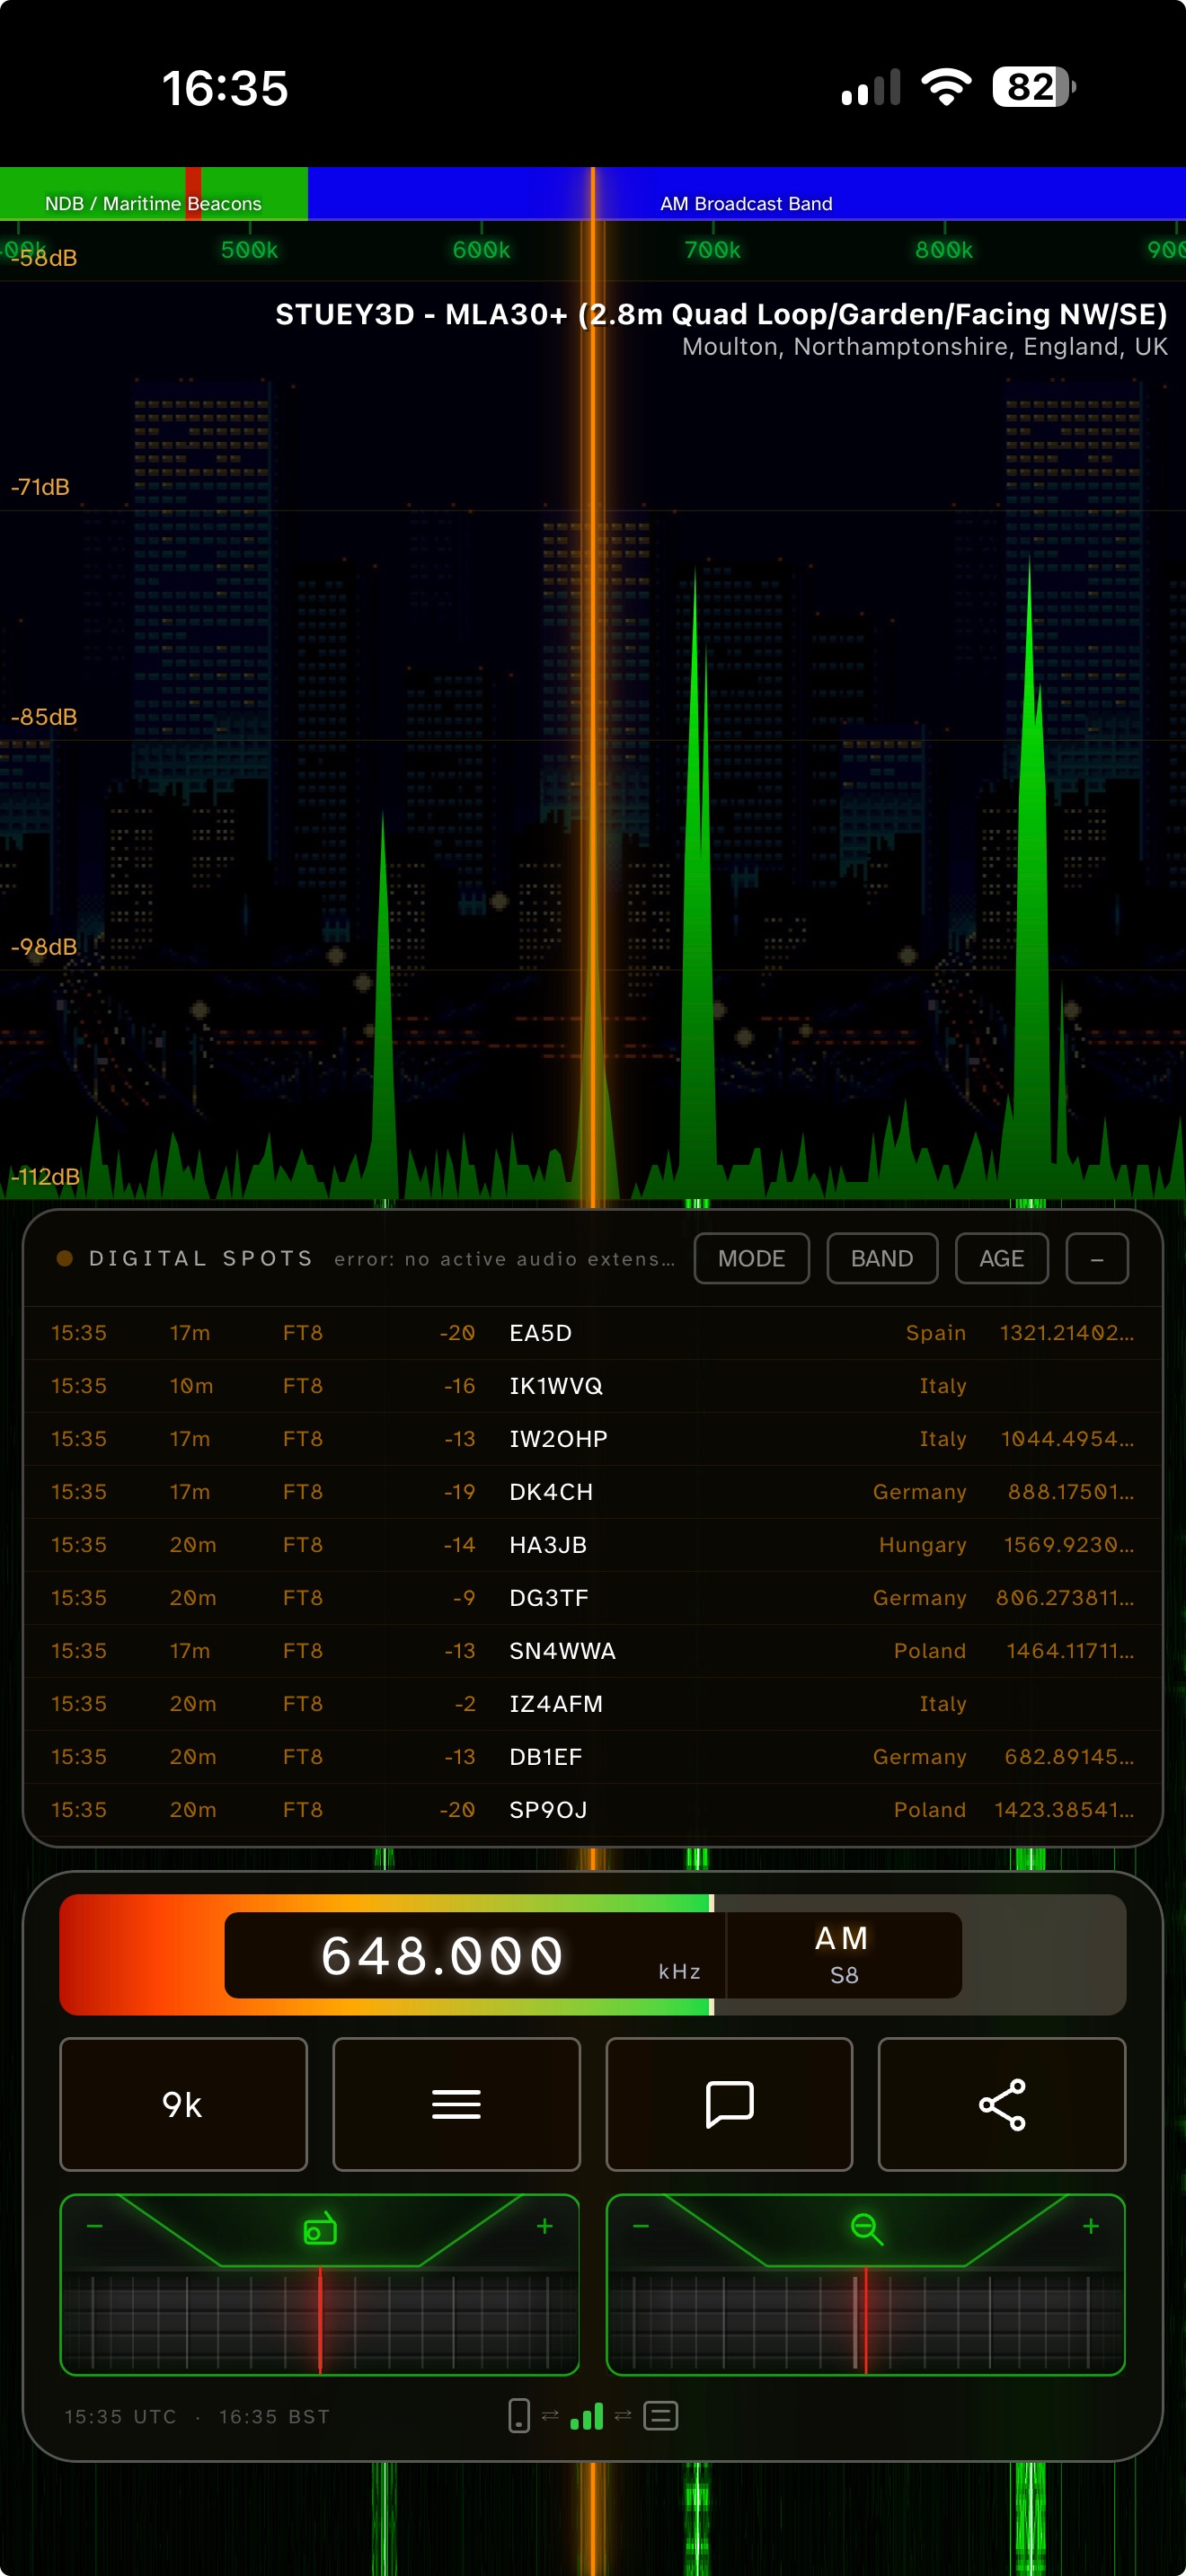Click the radio icon on tuning panel
The image size is (1186, 2576).
click(x=320, y=2228)
